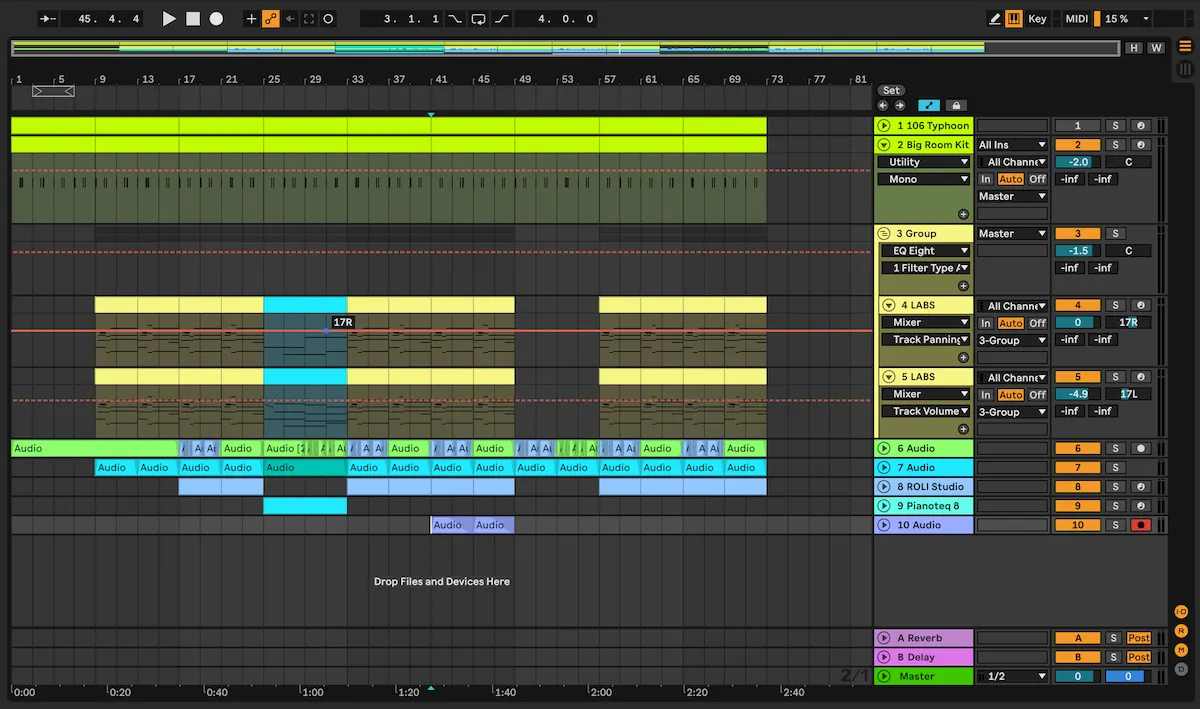Screen dimensions: 1200x709
Task: Start playback with the Play button
Action: [x=169, y=19]
